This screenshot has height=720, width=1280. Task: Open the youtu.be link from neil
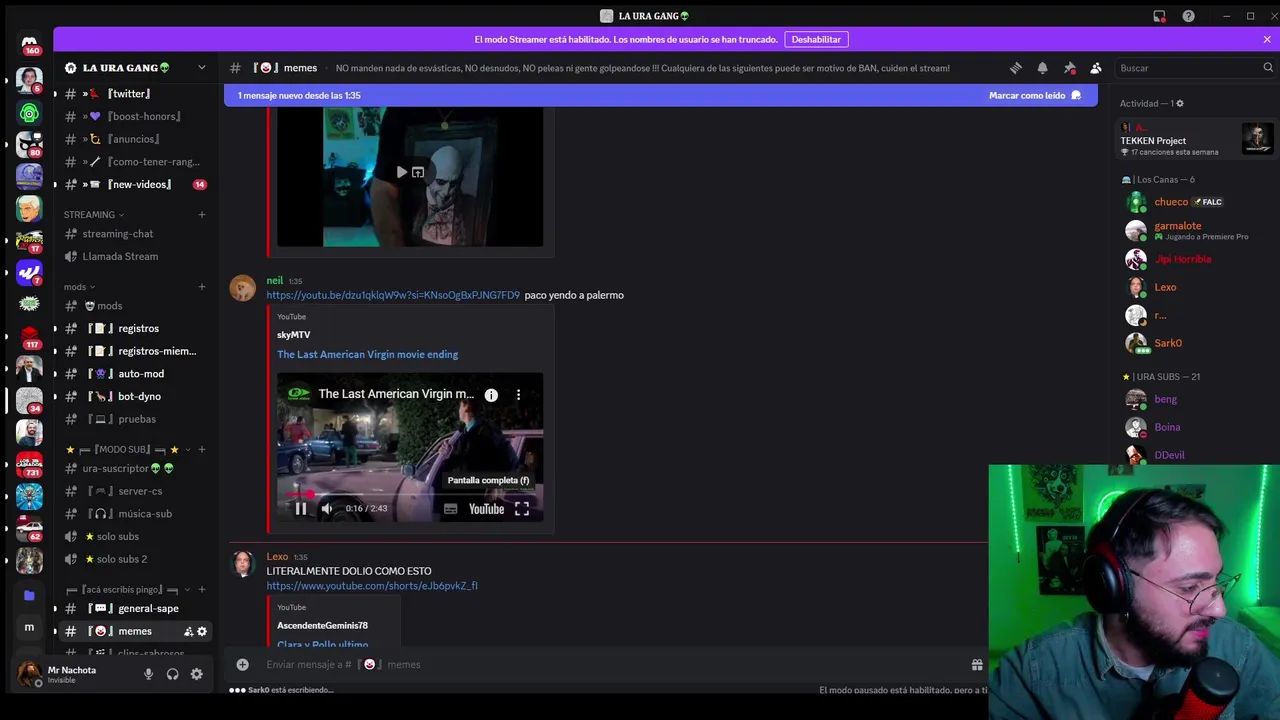point(393,295)
